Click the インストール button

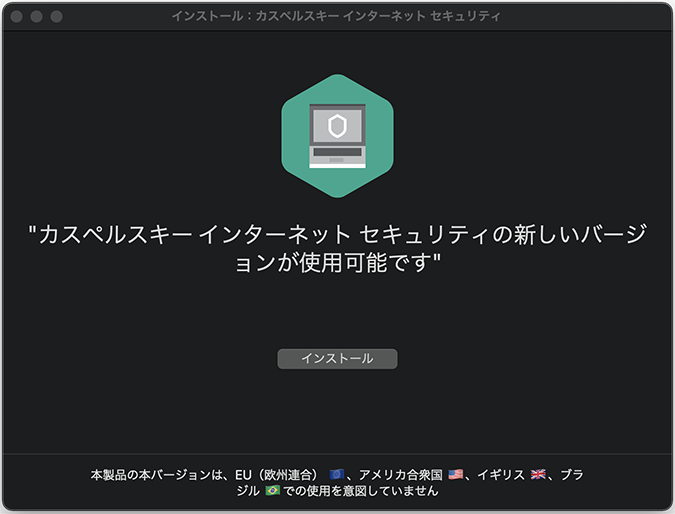[337, 359]
